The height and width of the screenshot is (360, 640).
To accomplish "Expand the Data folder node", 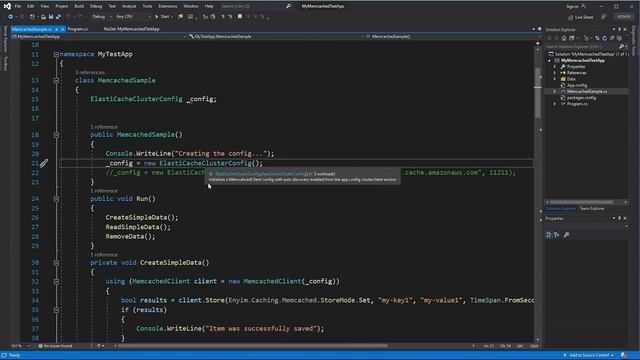I will point(554,79).
